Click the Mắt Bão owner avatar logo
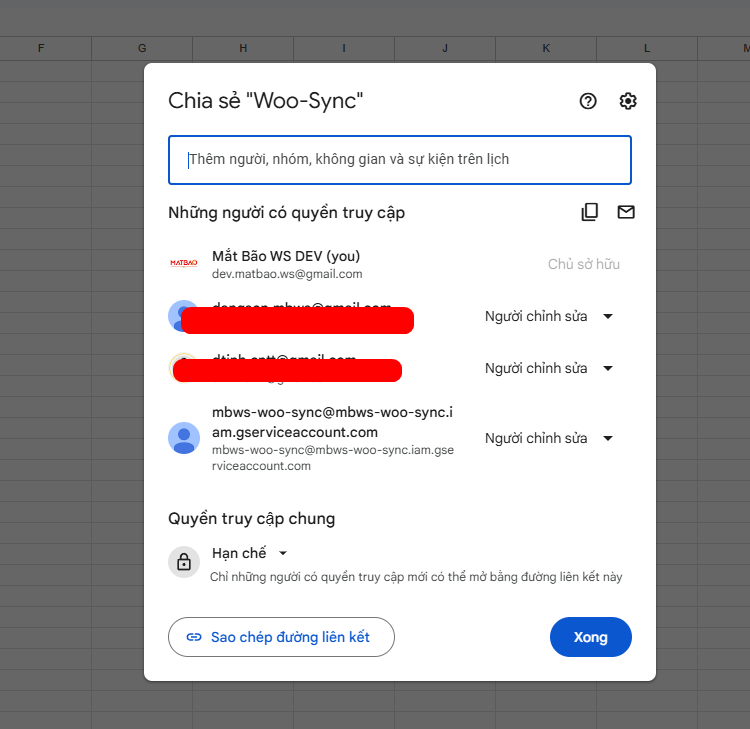The image size is (750, 729). [x=184, y=264]
